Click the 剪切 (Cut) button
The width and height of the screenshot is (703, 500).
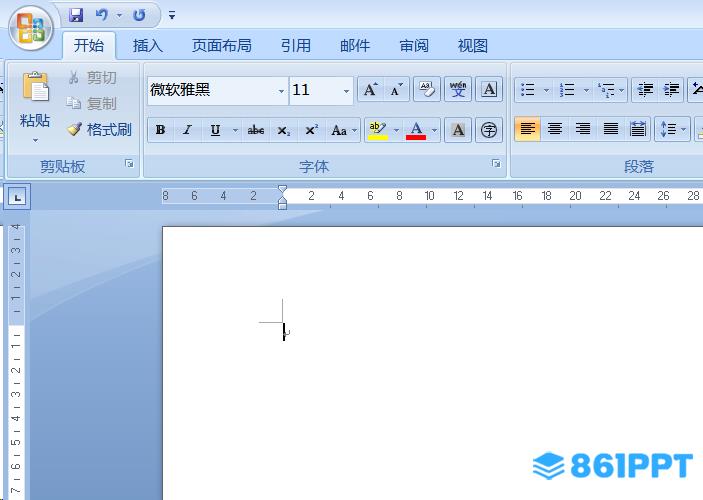pos(92,77)
